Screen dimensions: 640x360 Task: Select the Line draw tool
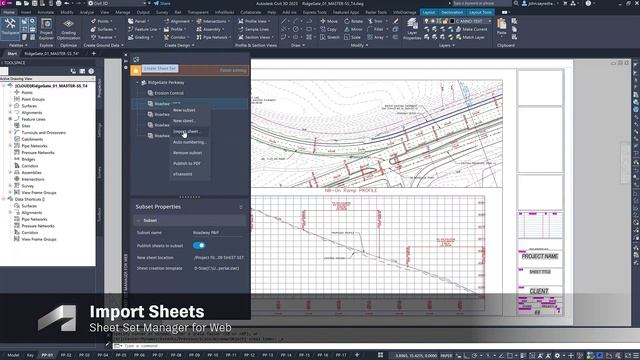coord(284,21)
